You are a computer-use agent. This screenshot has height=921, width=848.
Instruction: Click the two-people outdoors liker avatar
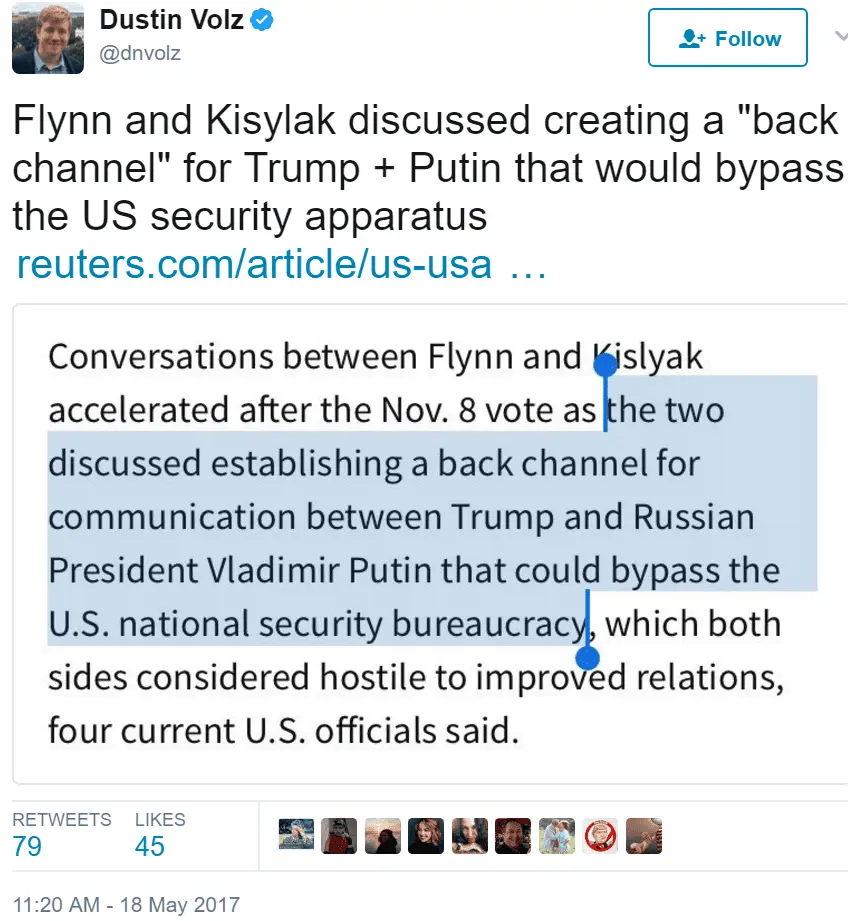(x=557, y=836)
